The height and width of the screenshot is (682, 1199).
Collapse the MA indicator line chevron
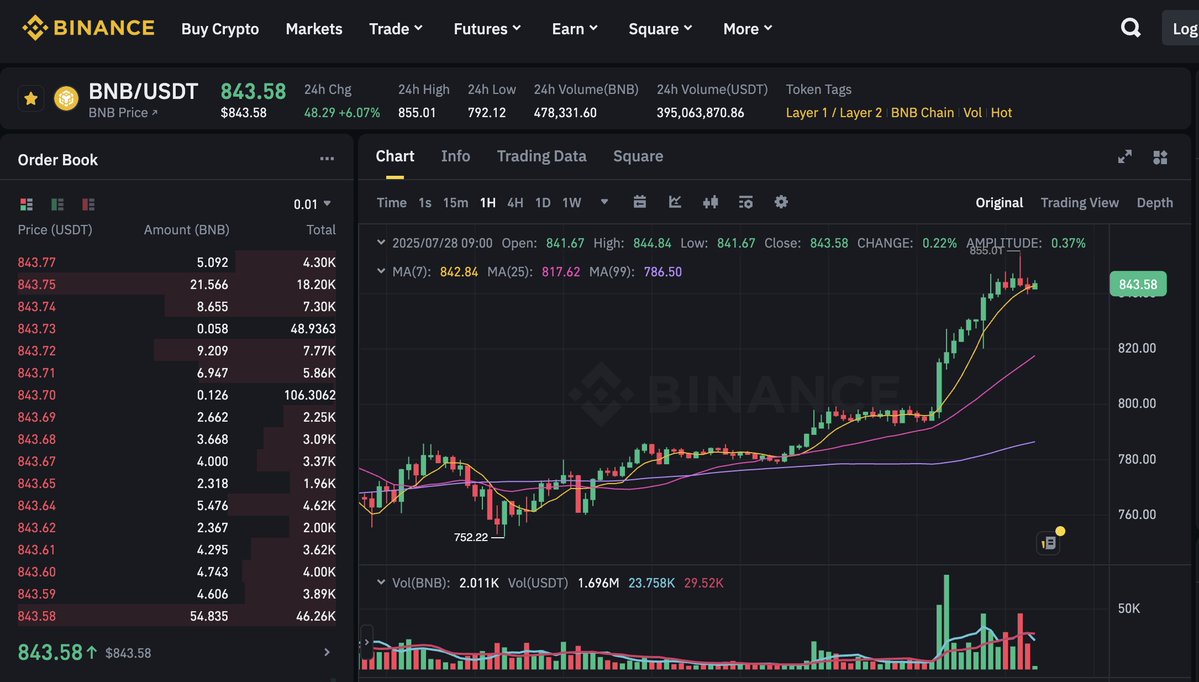(x=381, y=271)
